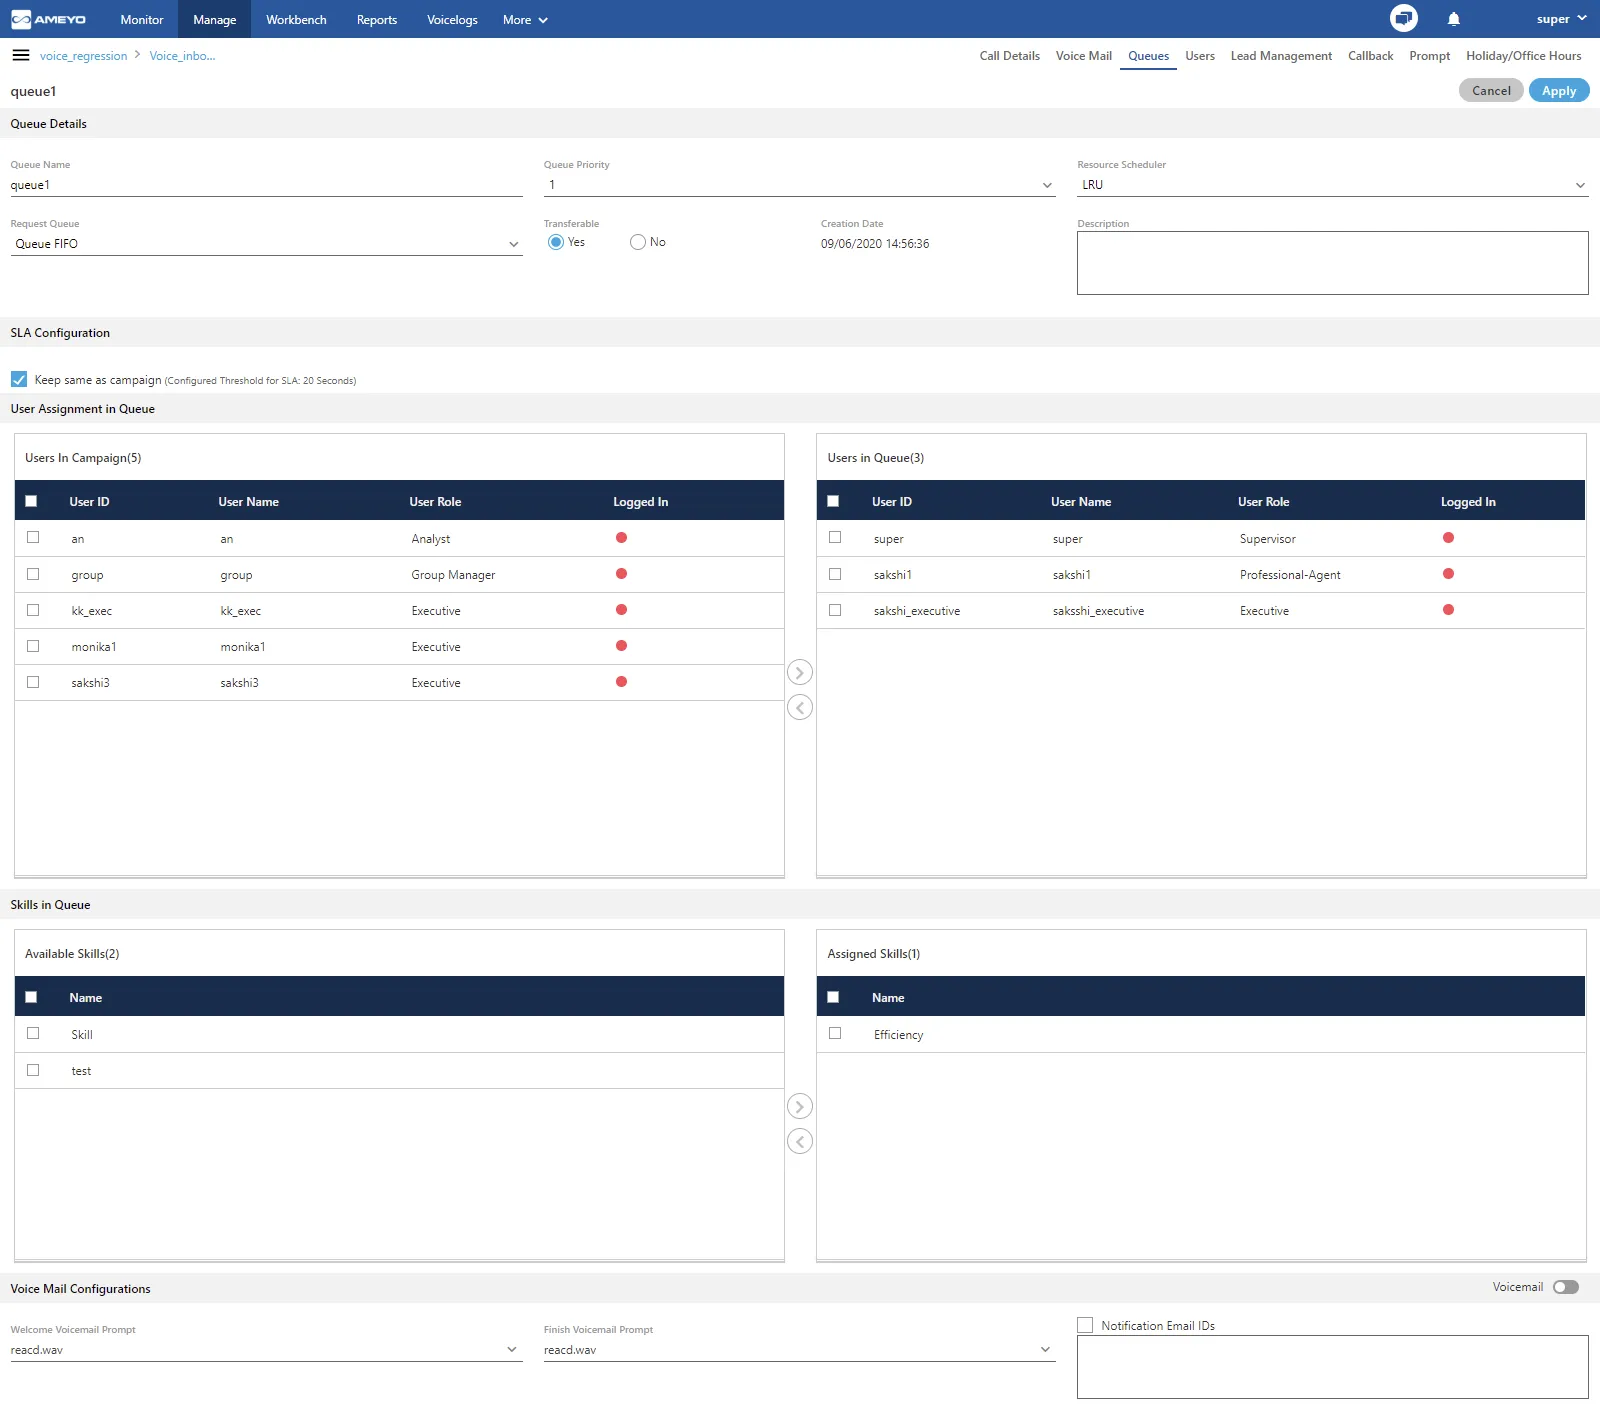Click the Queue Name input field
The image size is (1600, 1421).
click(x=267, y=185)
